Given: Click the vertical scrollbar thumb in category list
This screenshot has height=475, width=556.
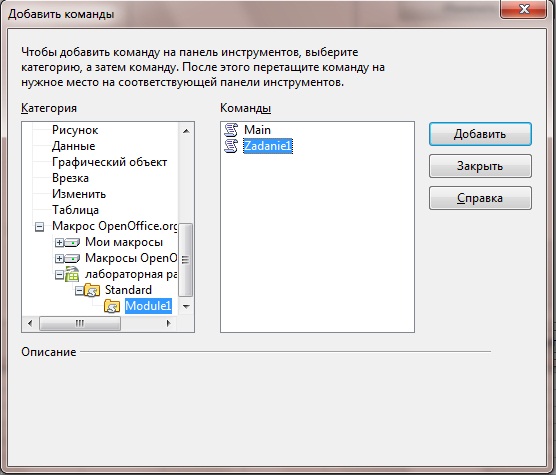Looking at the screenshot, I should 185,259.
